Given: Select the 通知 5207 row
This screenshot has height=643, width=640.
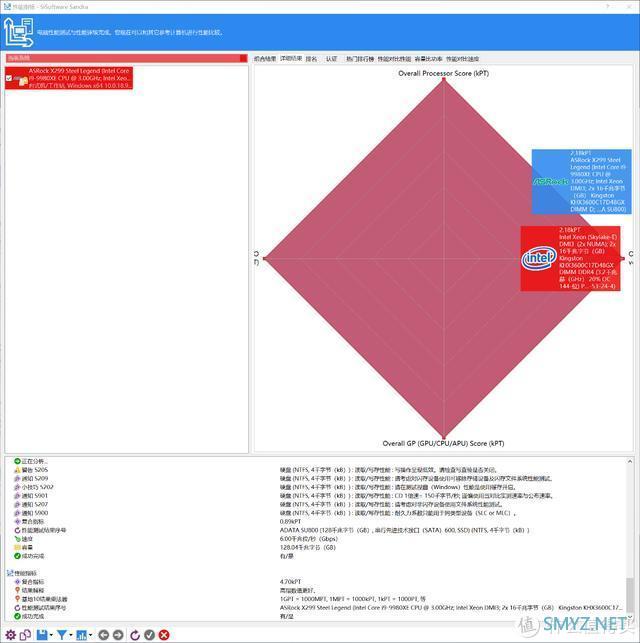Looking at the screenshot, I should coord(31,504).
